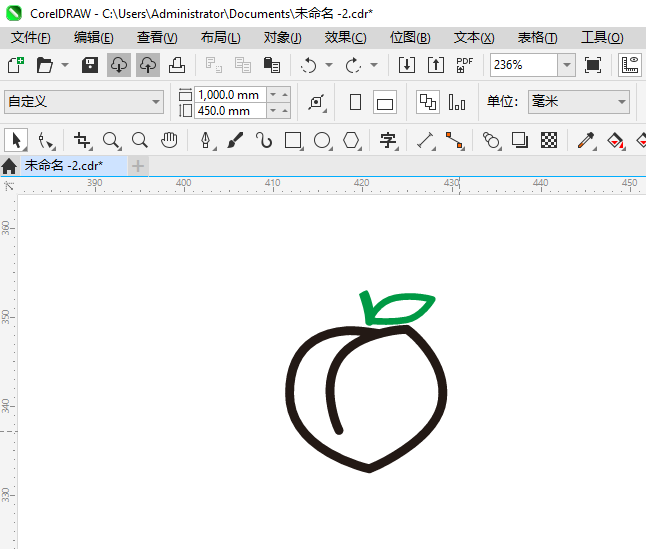The image size is (646, 549).
Task: Save the document with floppy icon
Action: click(x=90, y=65)
